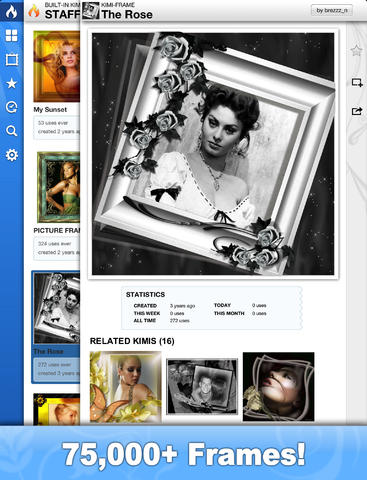The width and height of the screenshot is (367, 480).
Task: Open related kimi with butterfly and lilies
Action: (126, 387)
